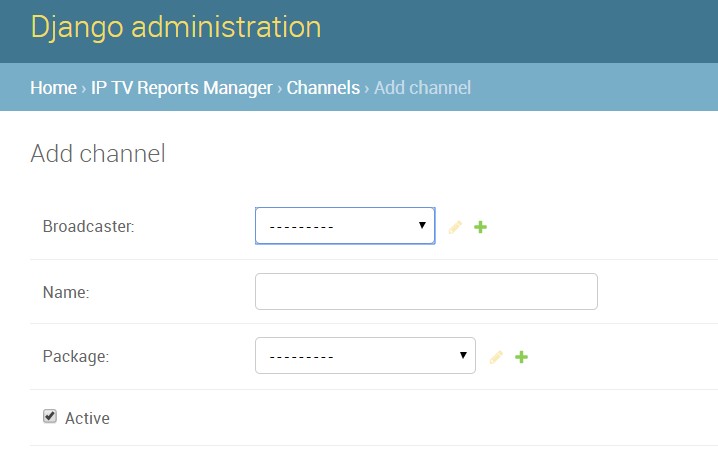
Task: Add a new broadcaster with the green plus
Action: tap(480, 227)
